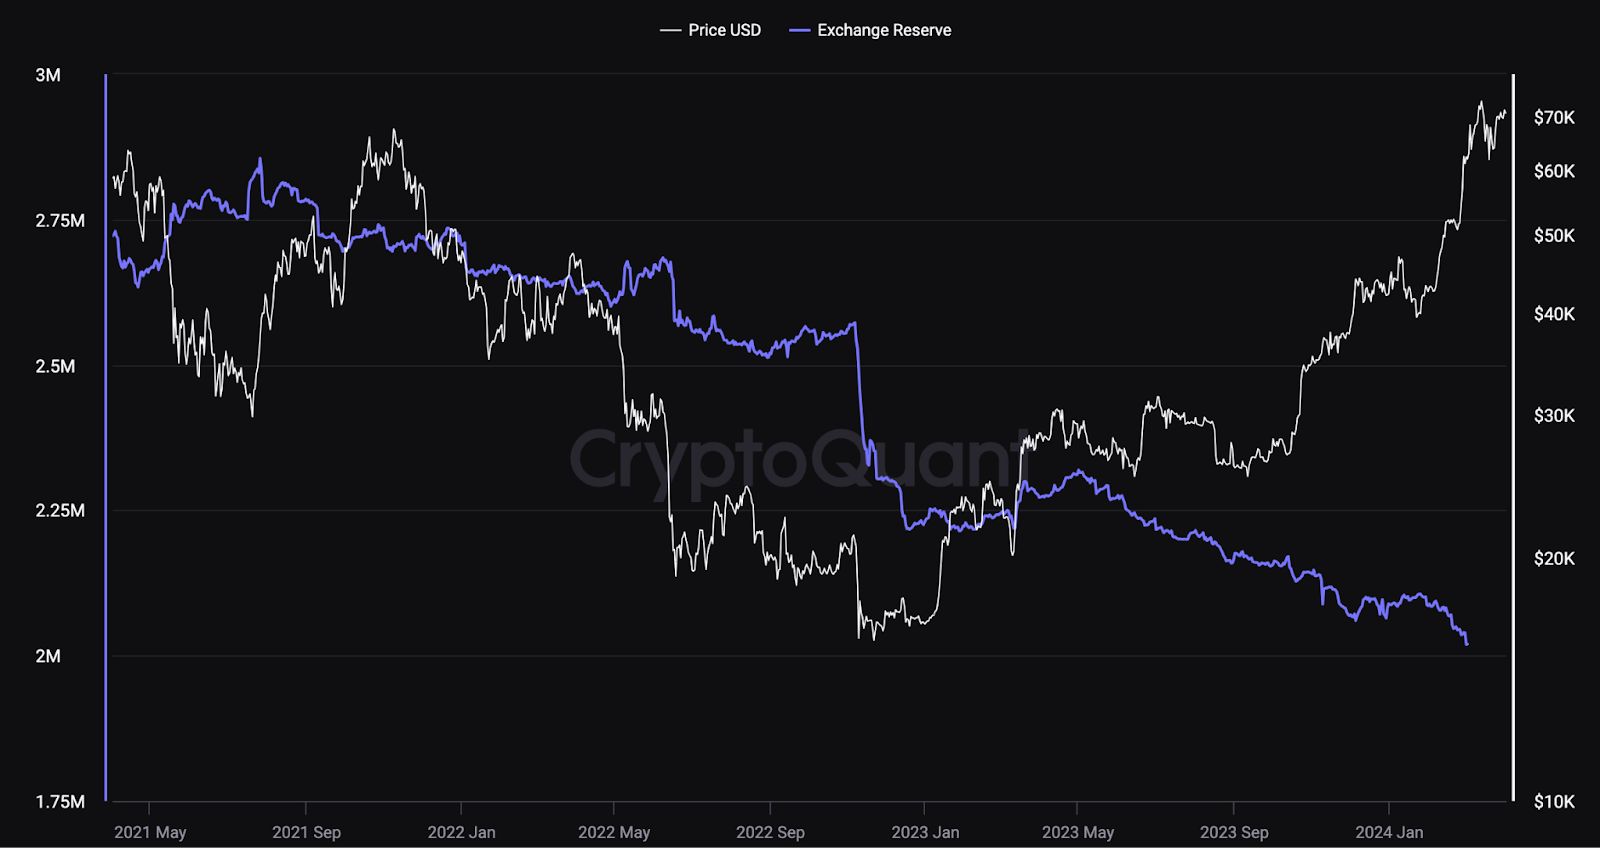Screen dimensions: 1600x848
Task: Click the 1.75M reserve axis label
Action: [60, 802]
